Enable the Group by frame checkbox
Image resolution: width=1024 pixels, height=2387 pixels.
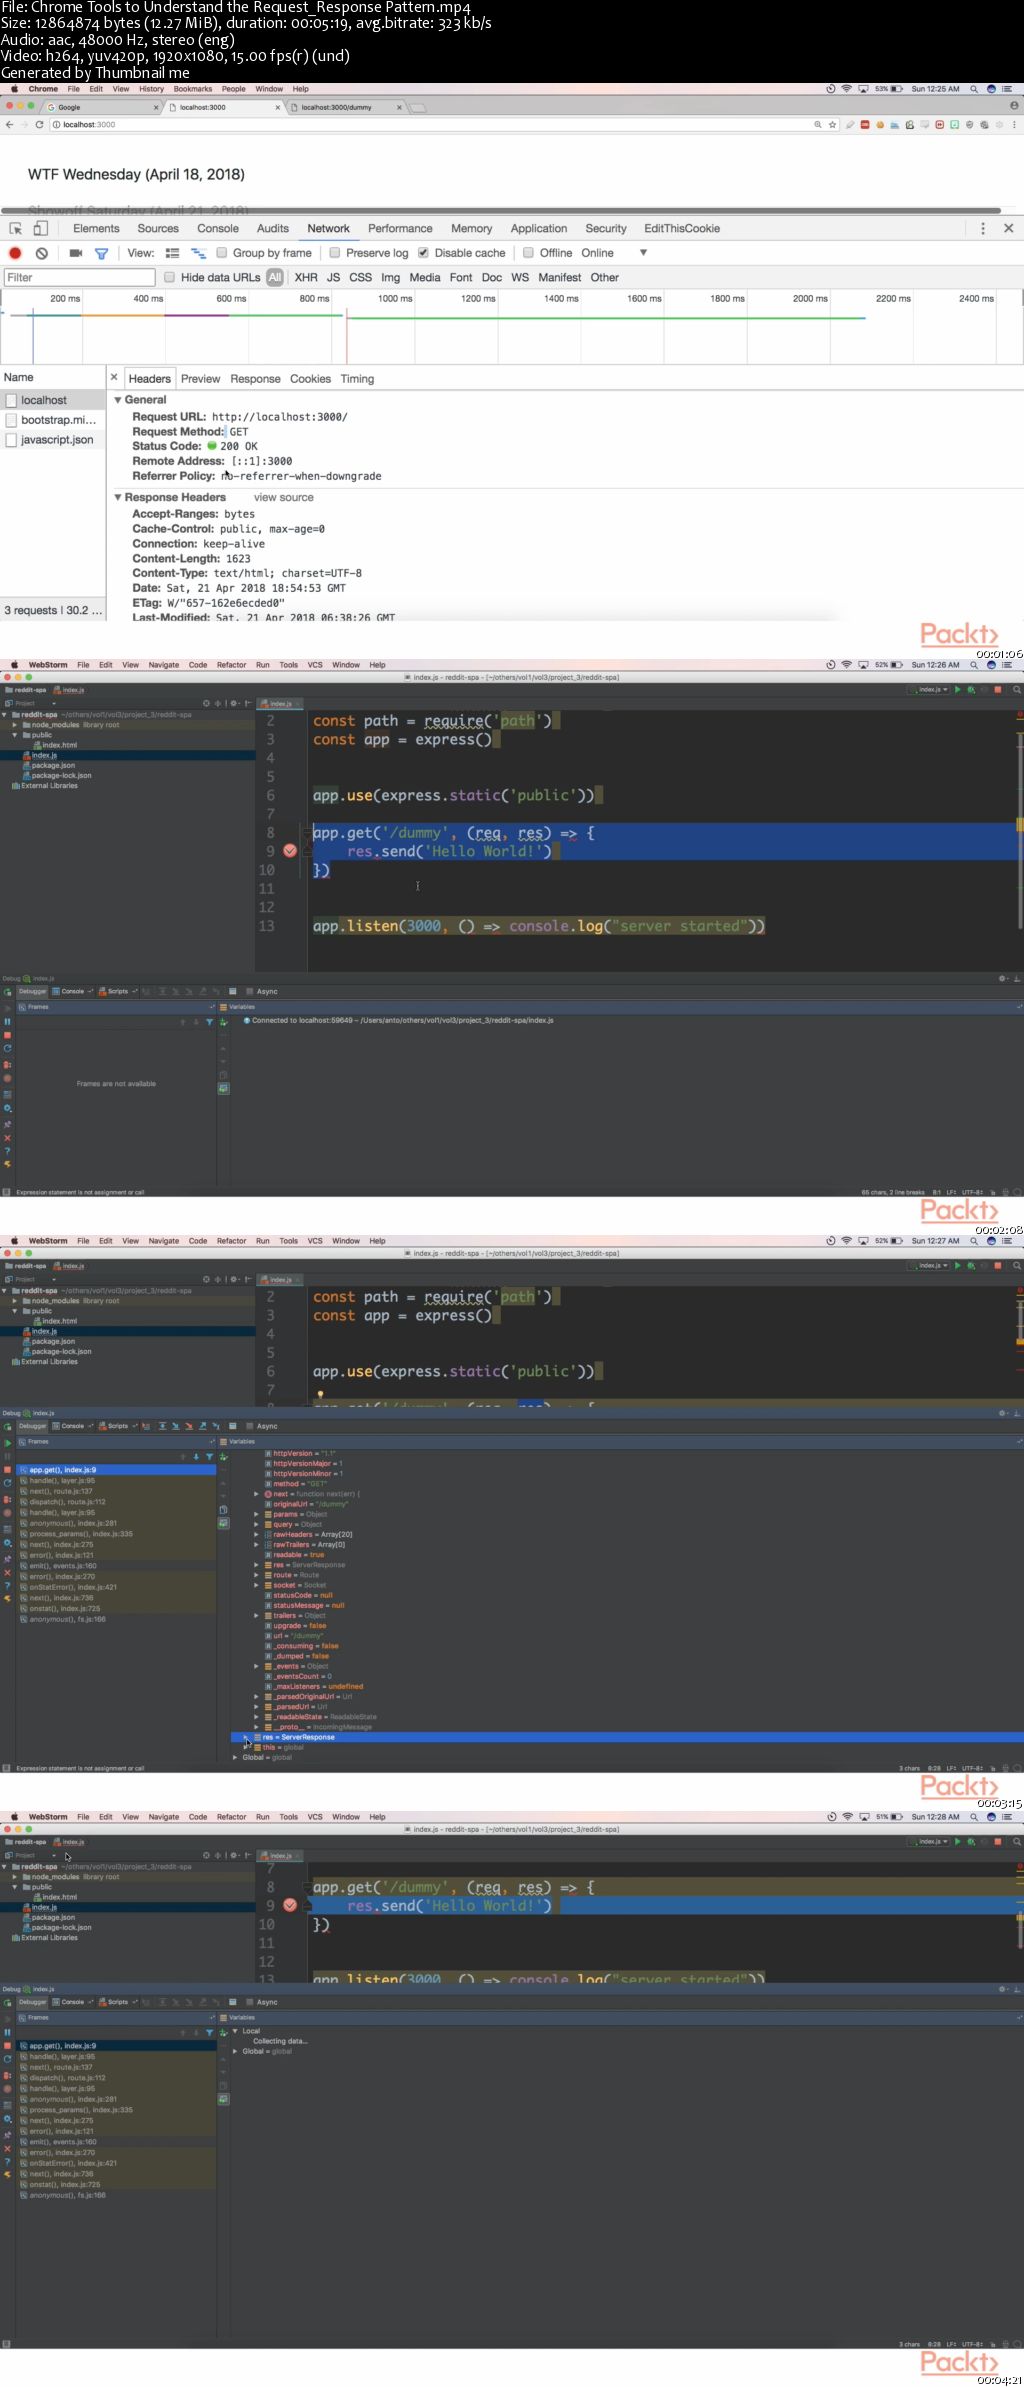[x=222, y=253]
